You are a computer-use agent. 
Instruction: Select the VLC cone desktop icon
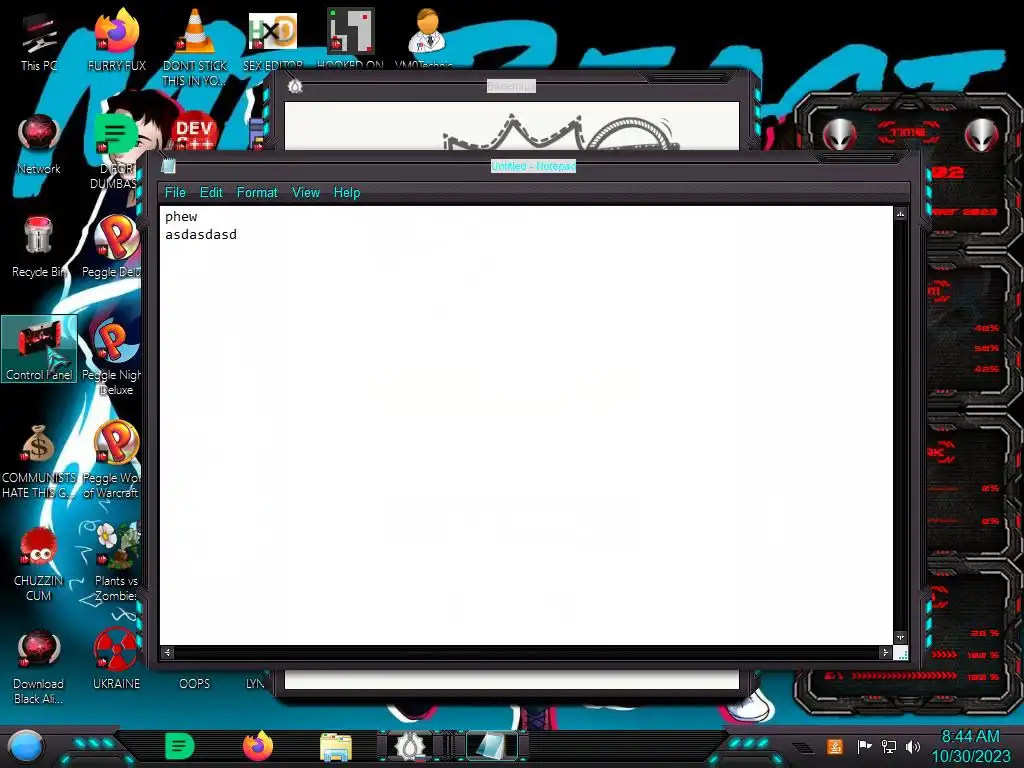point(195,47)
